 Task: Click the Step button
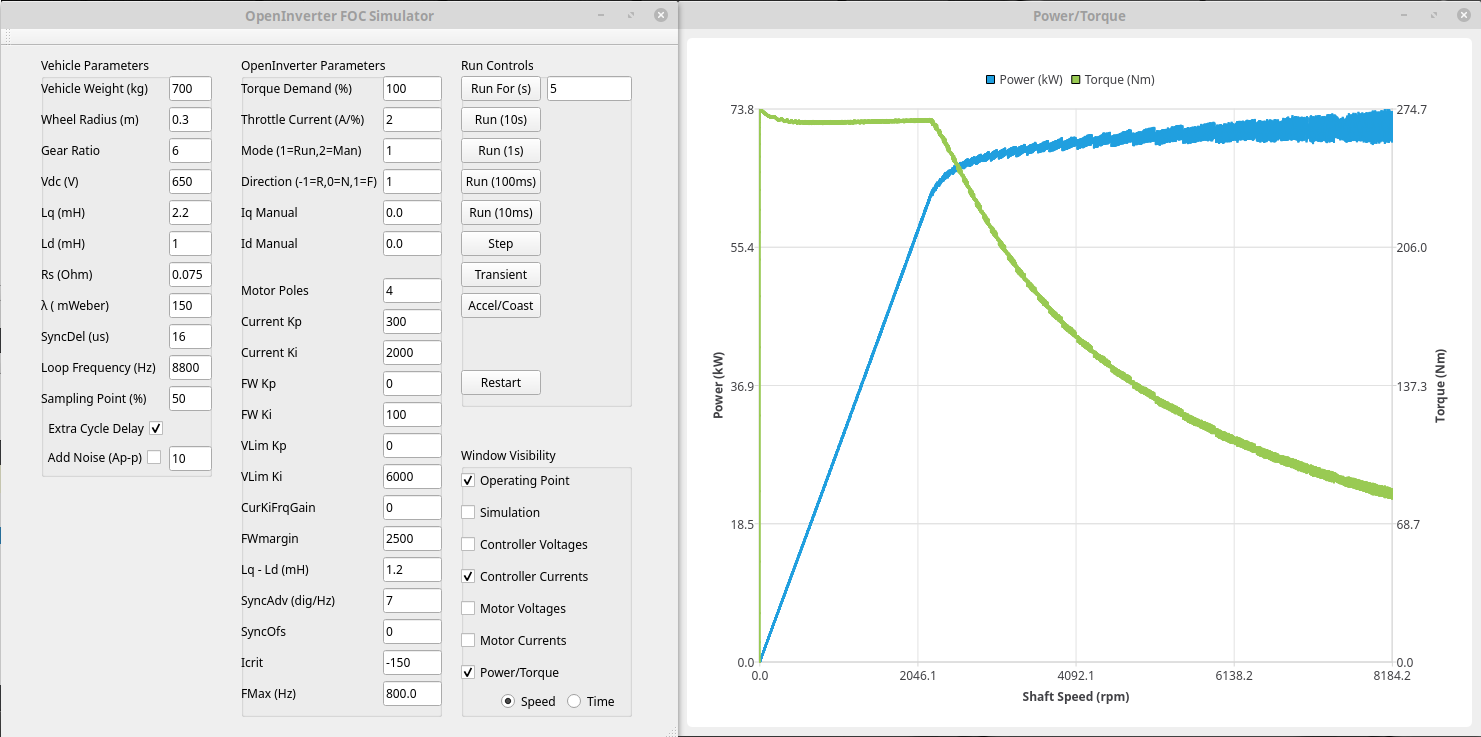[x=500, y=243]
